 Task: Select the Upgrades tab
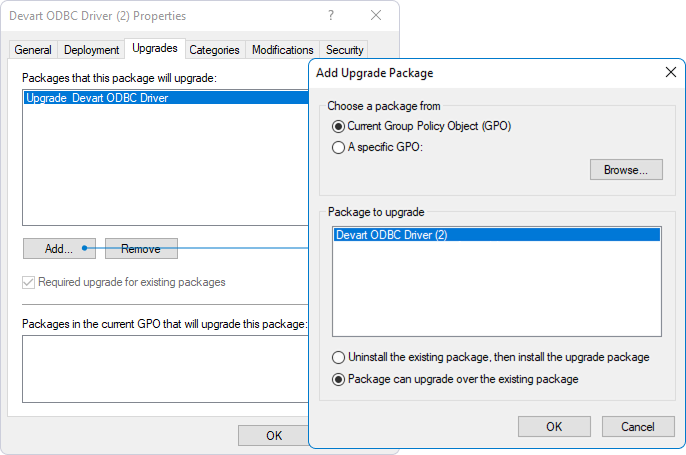pyautogui.click(x=155, y=48)
